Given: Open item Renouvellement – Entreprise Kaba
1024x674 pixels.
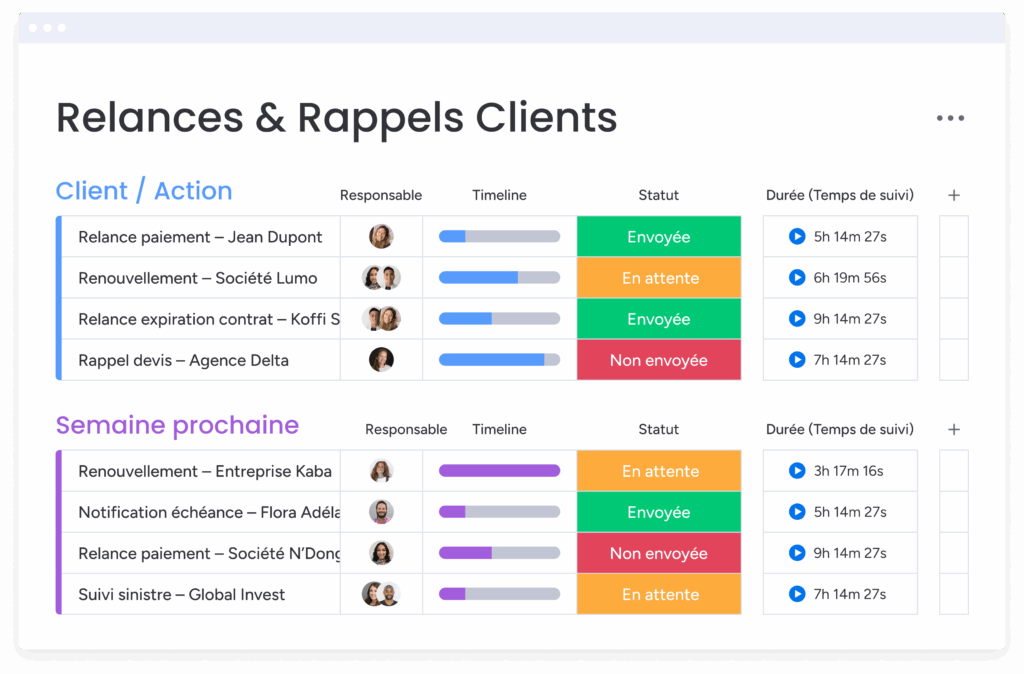Looking at the screenshot, I should (x=204, y=472).
